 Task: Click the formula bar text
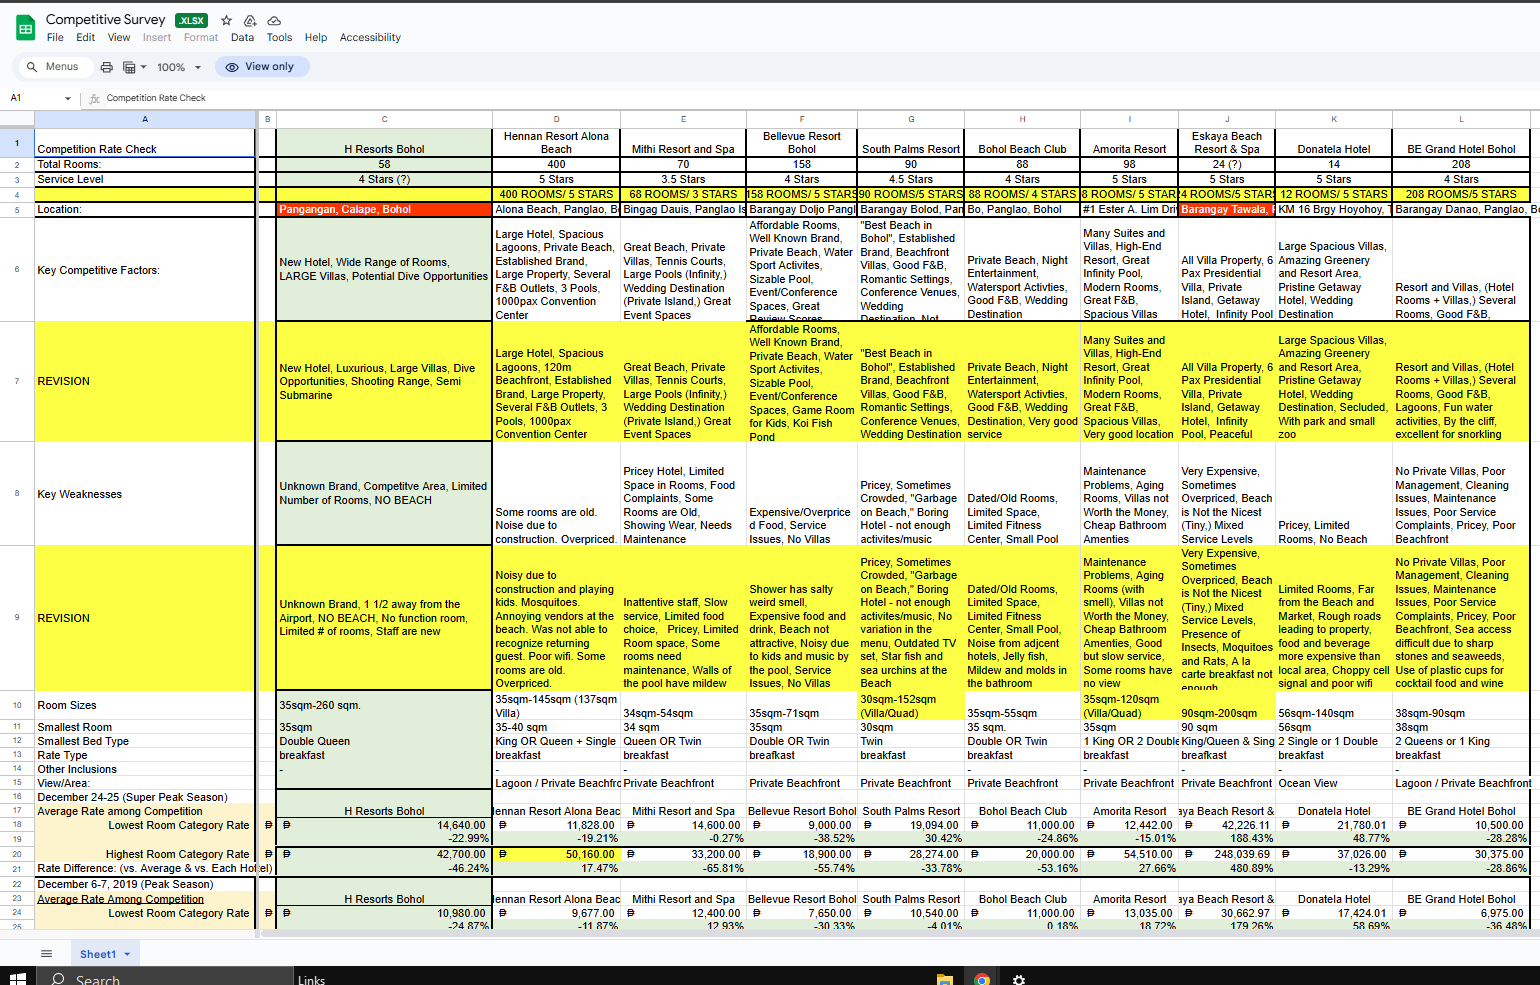[156, 98]
